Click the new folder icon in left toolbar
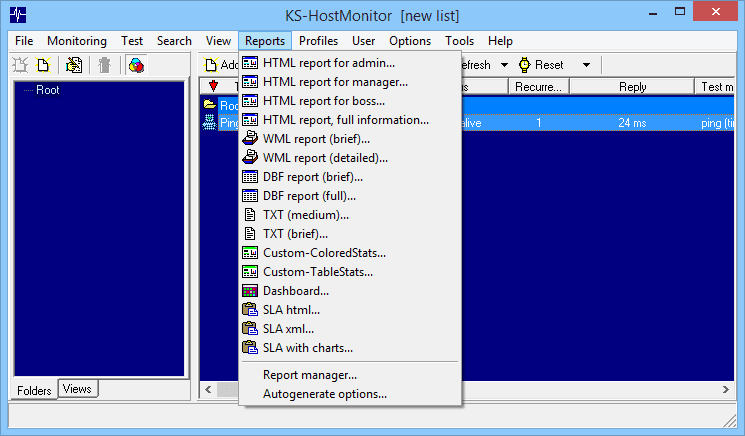Image resolution: width=745 pixels, height=436 pixels. click(x=20, y=65)
